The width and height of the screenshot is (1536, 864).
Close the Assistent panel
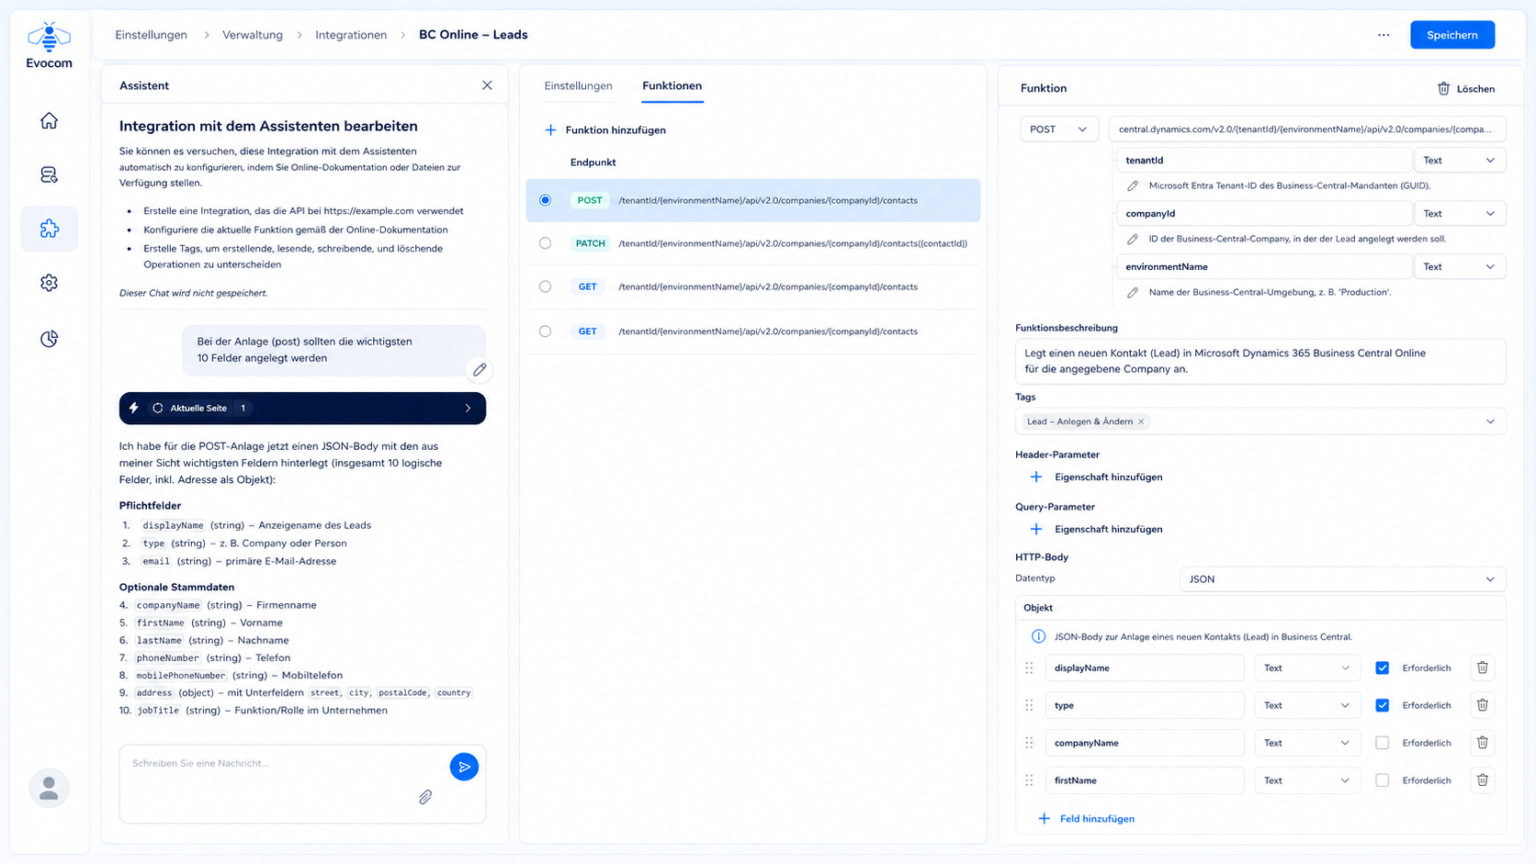pyautogui.click(x=487, y=85)
